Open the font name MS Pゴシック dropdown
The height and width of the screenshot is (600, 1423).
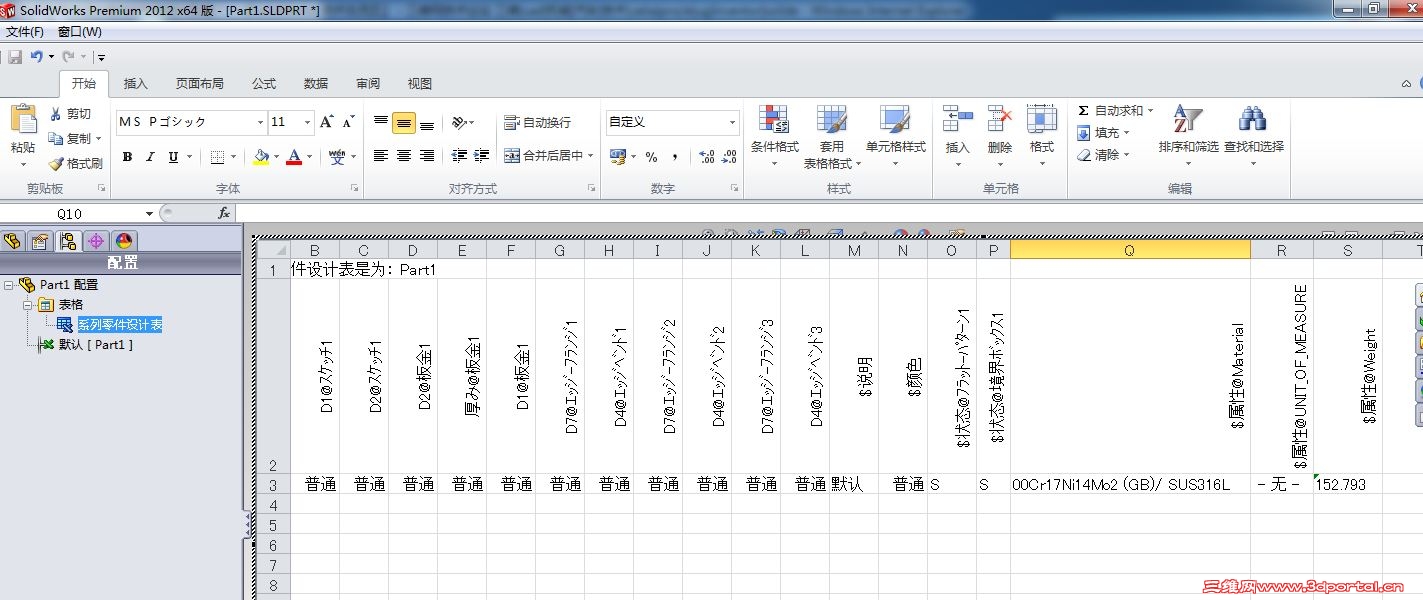pyautogui.click(x=260, y=122)
